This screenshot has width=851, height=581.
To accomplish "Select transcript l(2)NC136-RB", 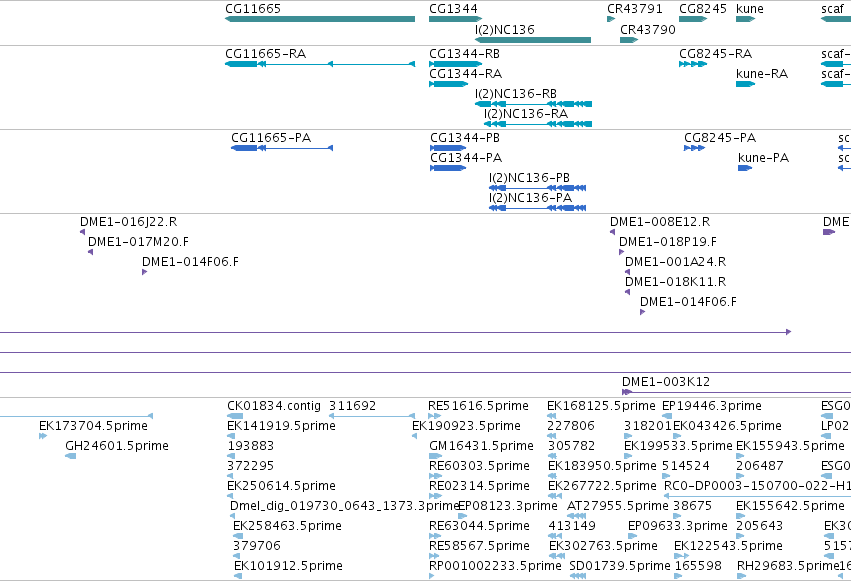I will coord(534,104).
